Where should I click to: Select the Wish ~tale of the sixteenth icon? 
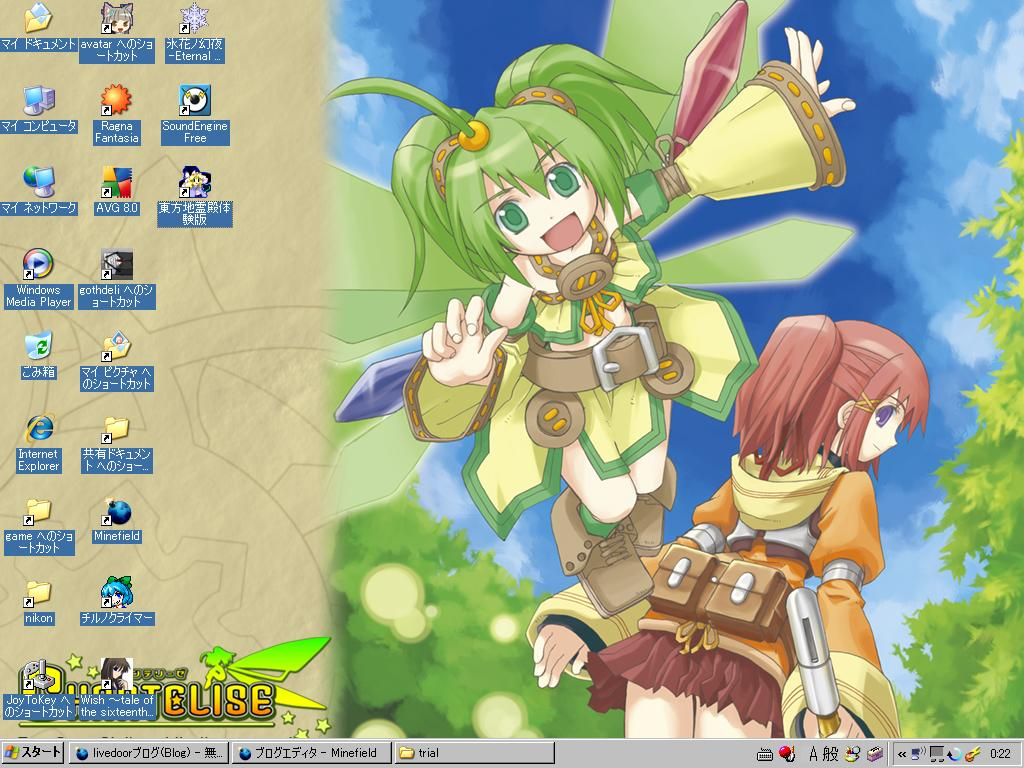coord(117,675)
